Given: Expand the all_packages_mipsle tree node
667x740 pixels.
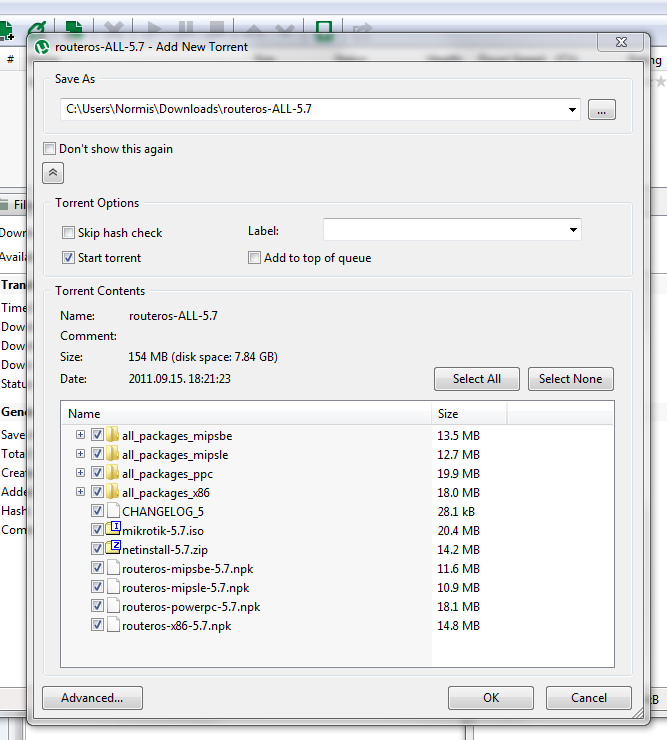Looking at the screenshot, I should tap(80, 454).
